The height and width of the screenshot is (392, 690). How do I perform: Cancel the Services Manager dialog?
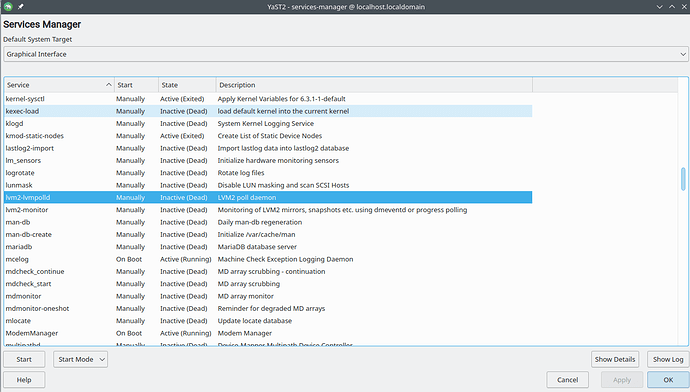pyautogui.click(x=567, y=380)
